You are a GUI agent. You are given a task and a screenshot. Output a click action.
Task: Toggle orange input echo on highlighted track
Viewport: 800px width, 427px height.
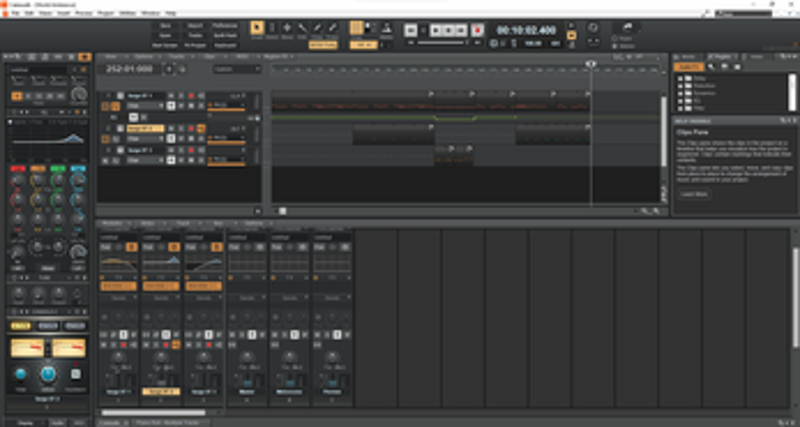pyautogui.click(x=201, y=129)
